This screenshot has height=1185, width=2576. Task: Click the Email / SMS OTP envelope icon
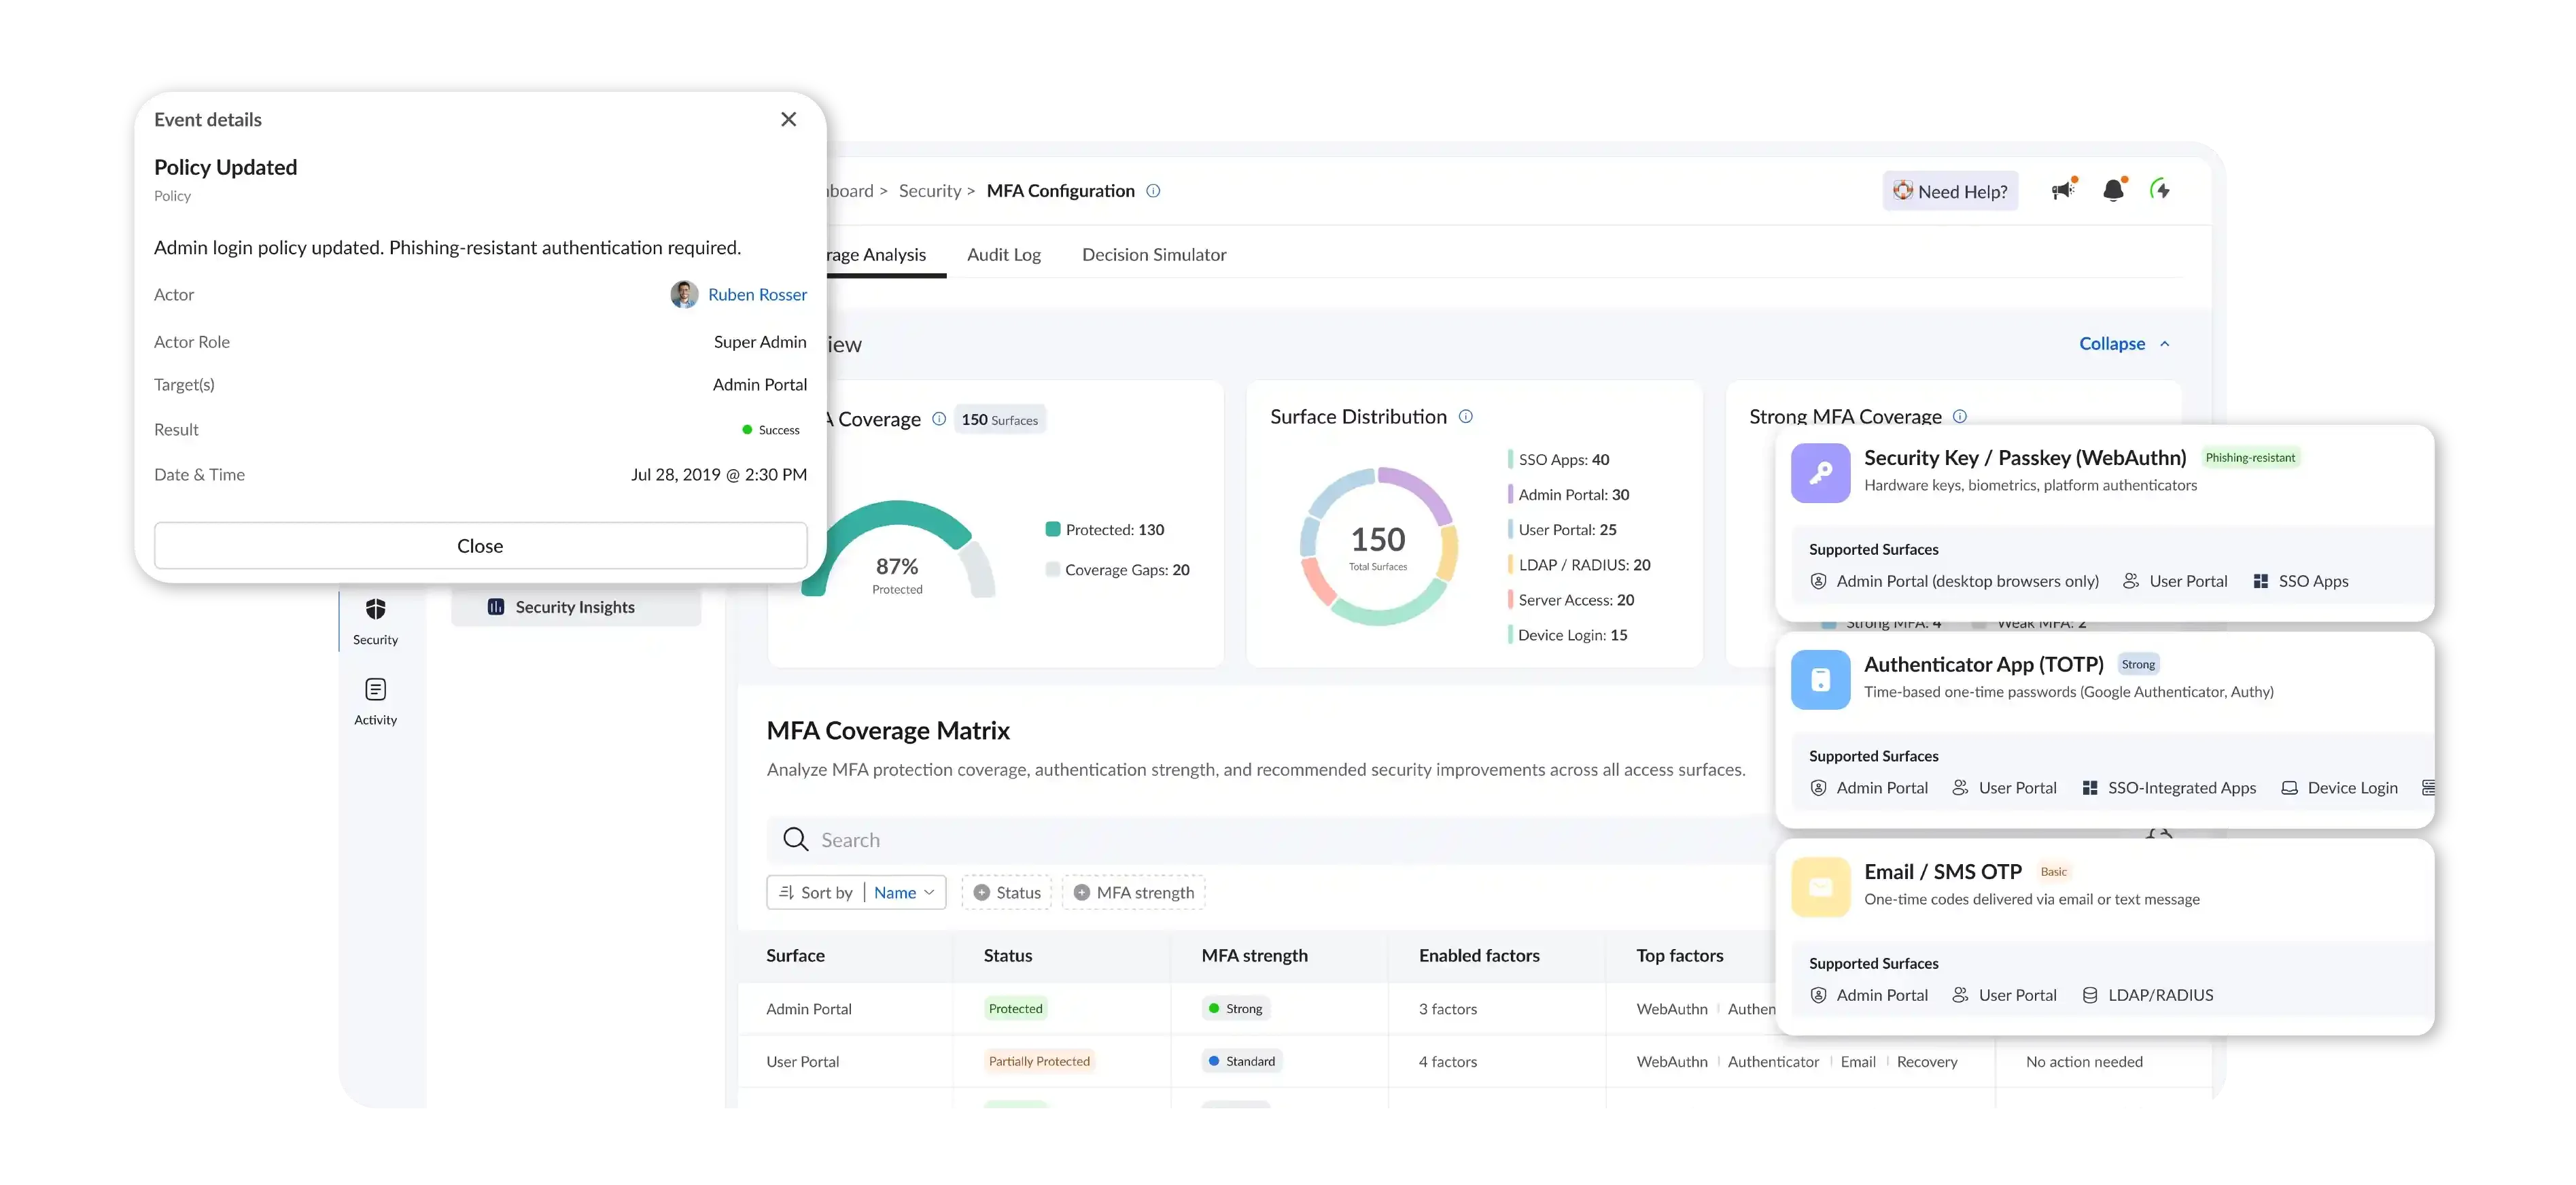tap(1820, 887)
